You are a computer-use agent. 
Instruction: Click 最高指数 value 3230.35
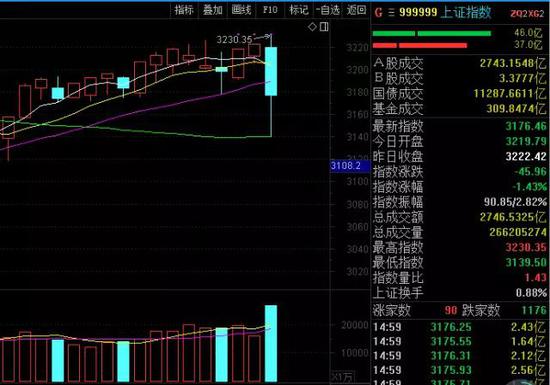(526, 248)
